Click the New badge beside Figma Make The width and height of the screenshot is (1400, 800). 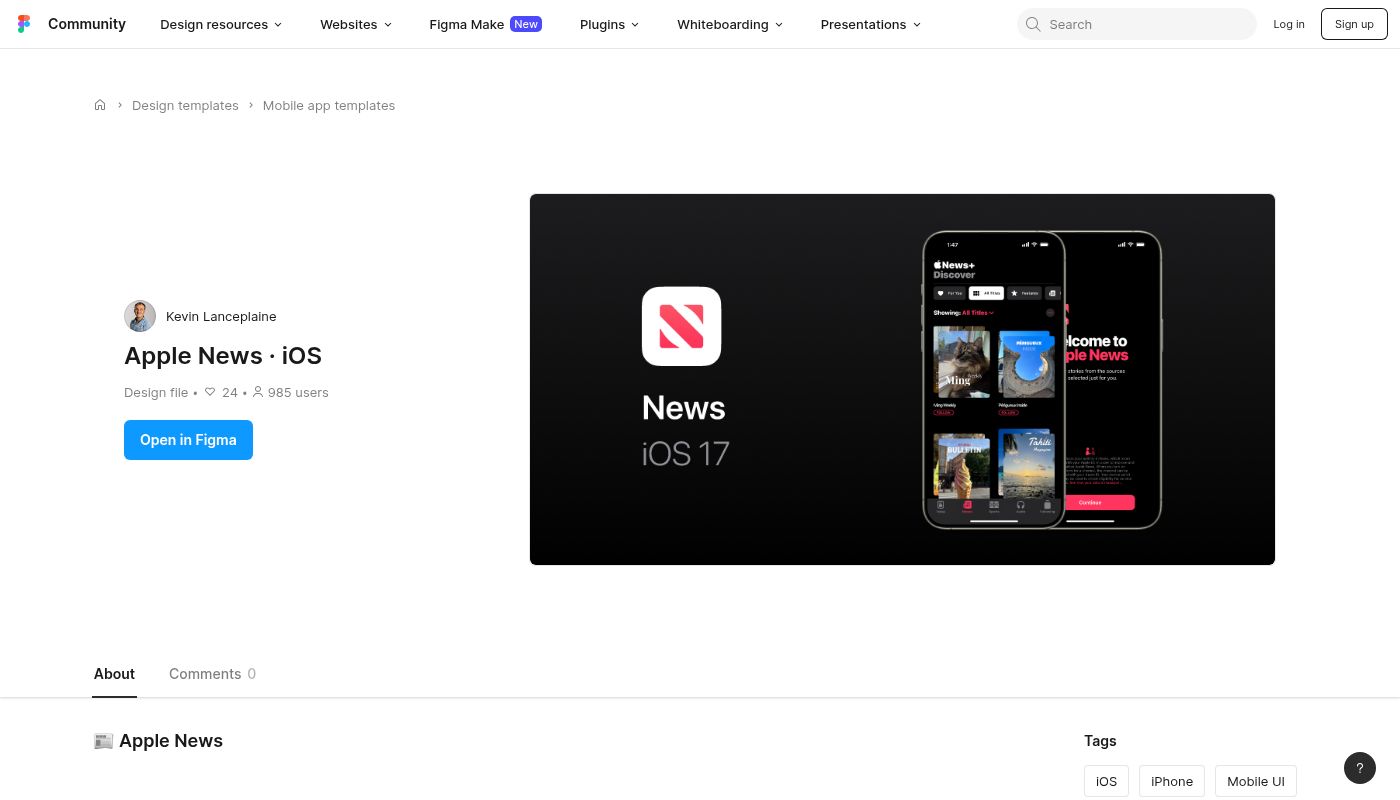coord(525,24)
